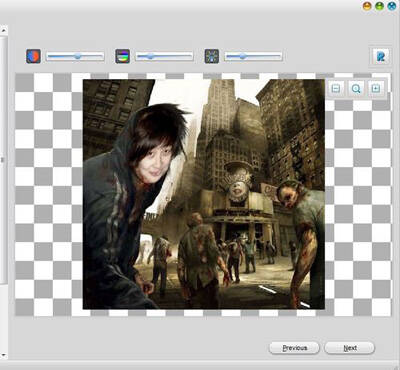The image size is (400, 370).
Task: Click the color balance slider handle
Action: (78, 56)
